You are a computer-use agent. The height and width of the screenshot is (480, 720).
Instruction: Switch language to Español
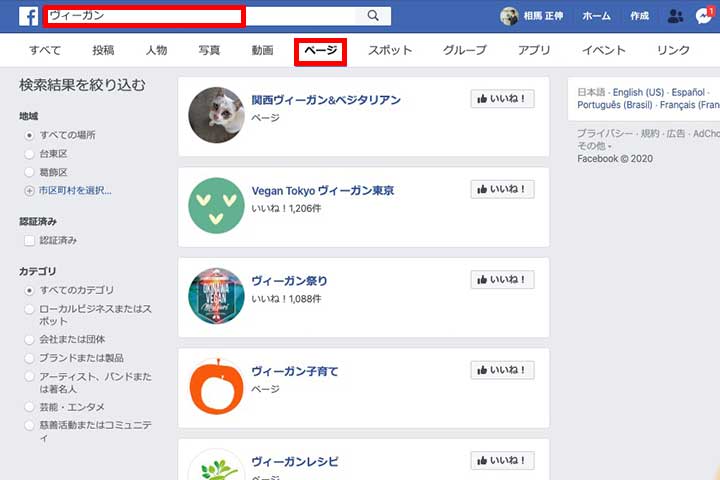688,92
